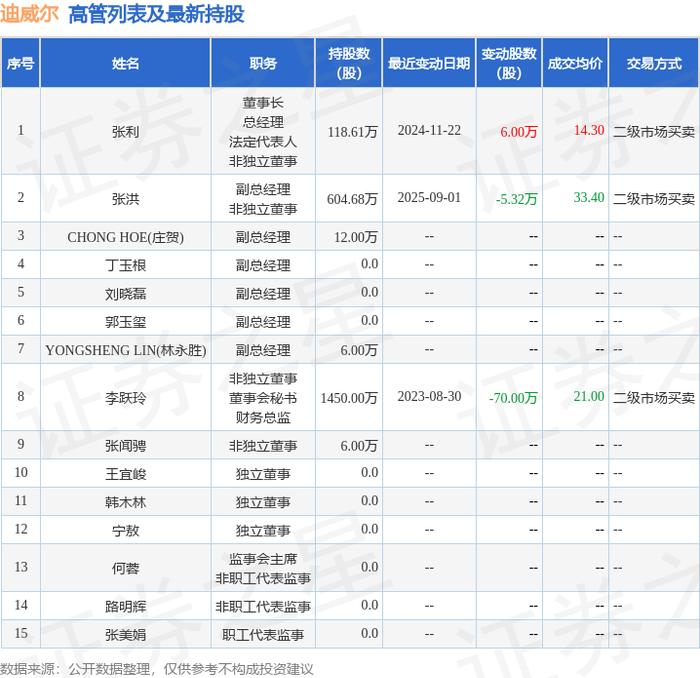Click the green change value -5.32万

pos(517,199)
